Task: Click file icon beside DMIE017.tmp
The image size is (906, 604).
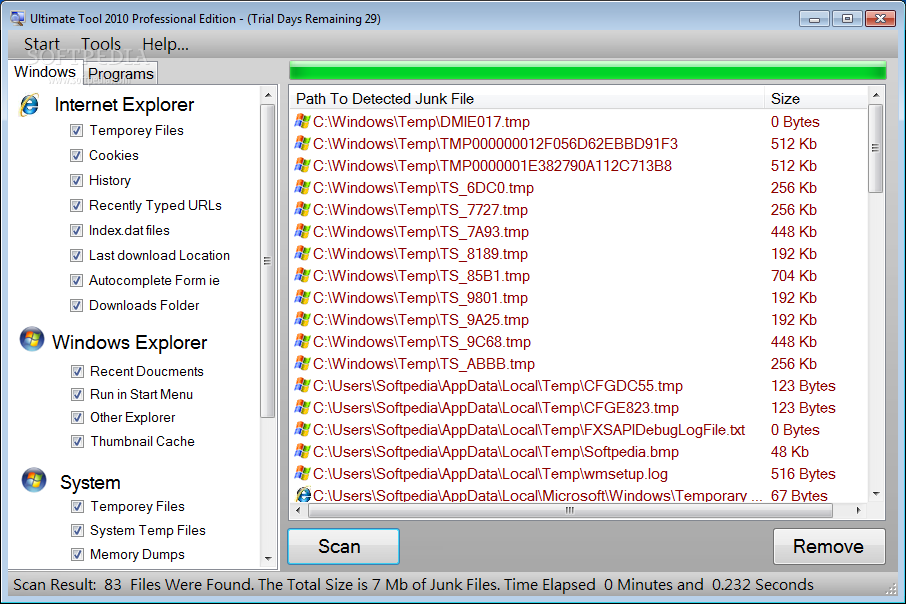Action: coord(302,121)
